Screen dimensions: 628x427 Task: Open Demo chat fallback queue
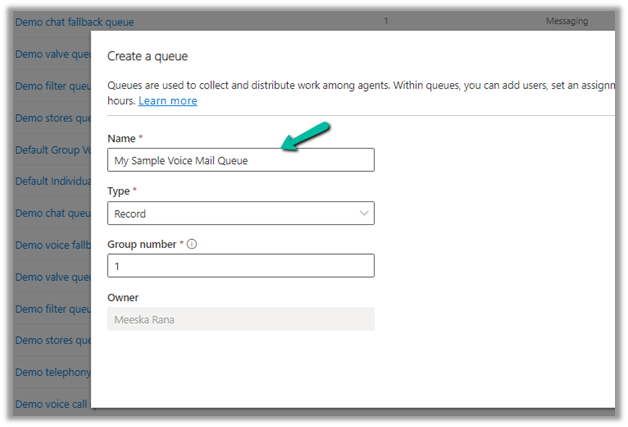coord(75,21)
